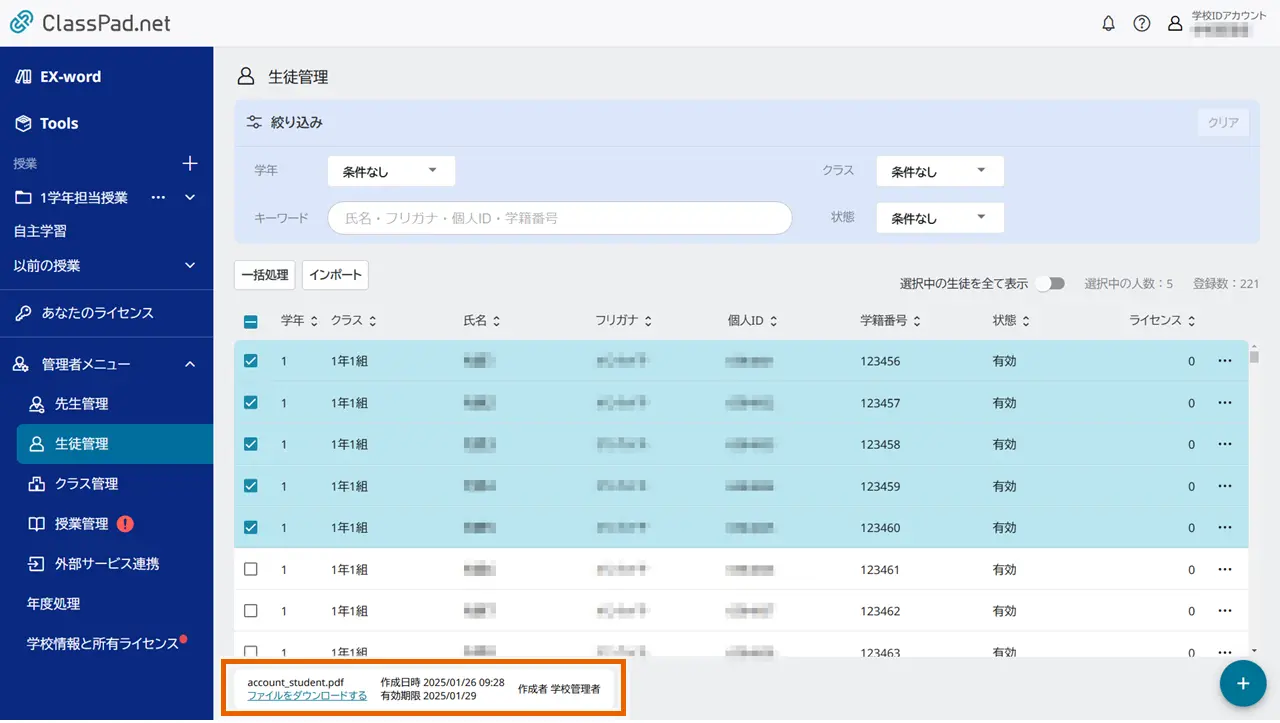Click the 一括処理 button
The height and width of the screenshot is (723, 1280).
pos(265,275)
